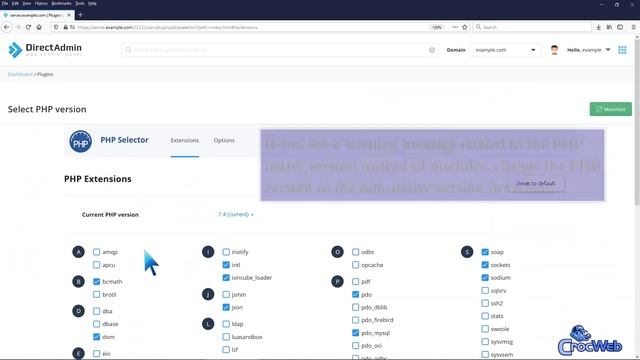Image resolution: width=640 pixels, height=360 pixels.
Task: Click letter O section badge
Action: (337, 252)
